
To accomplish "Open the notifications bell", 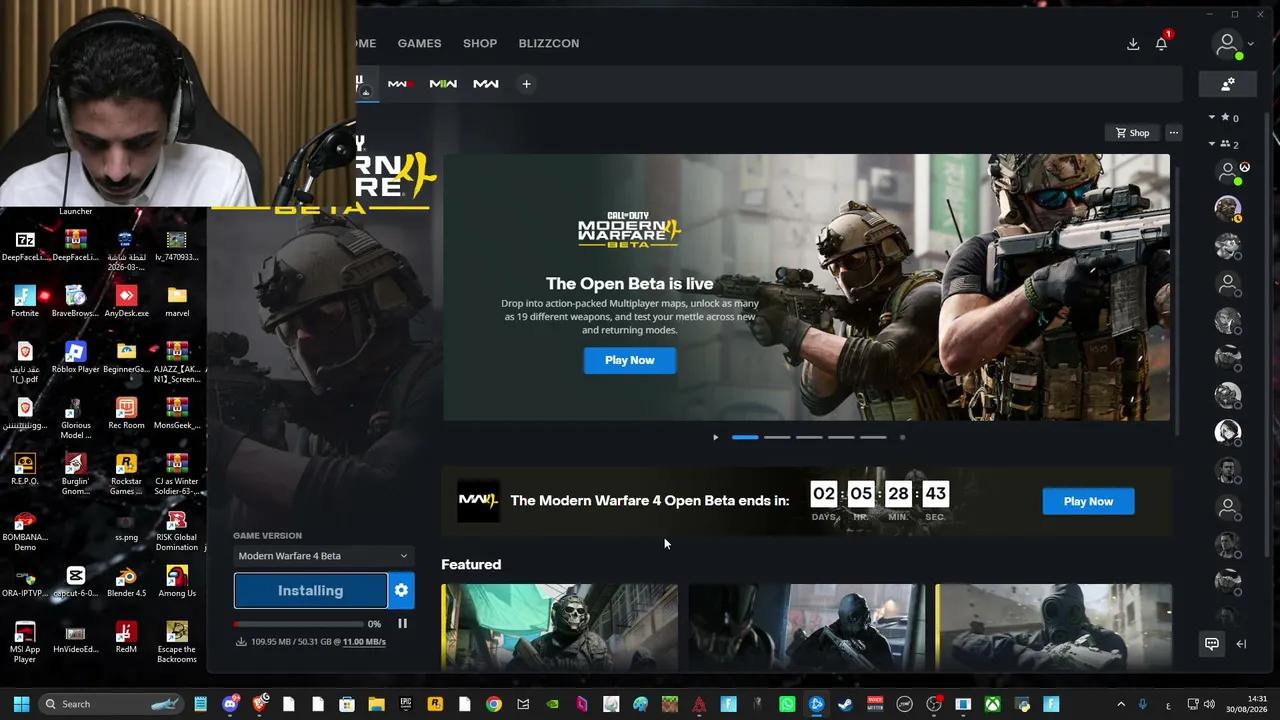I will (1161, 44).
